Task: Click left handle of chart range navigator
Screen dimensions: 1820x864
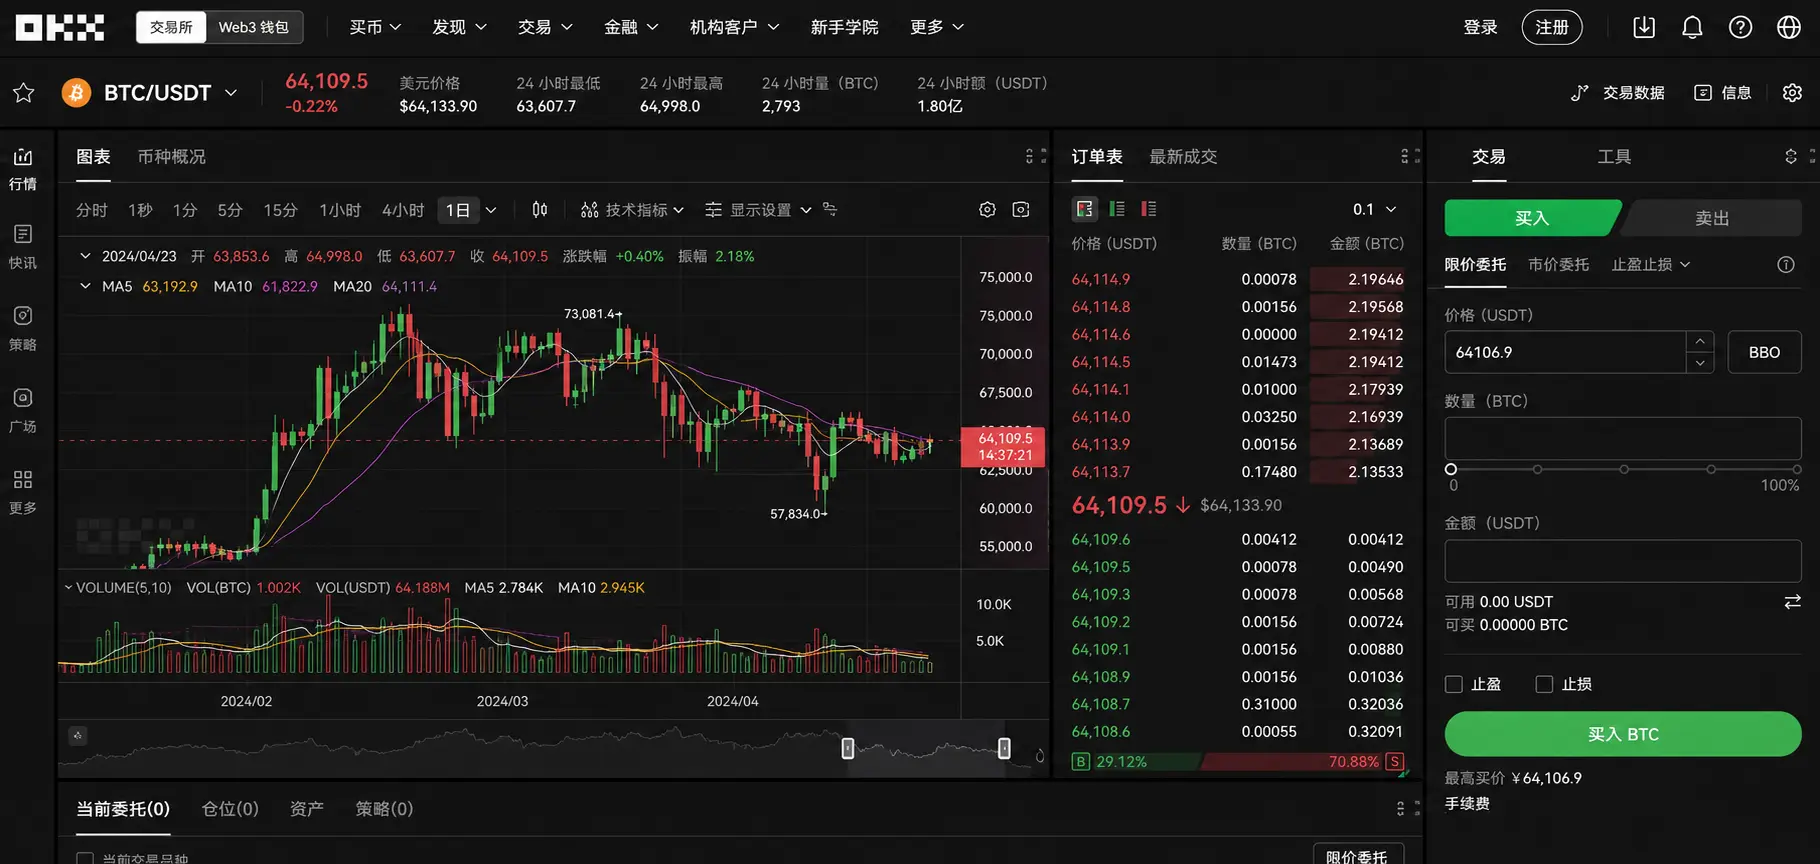Action: (x=848, y=748)
